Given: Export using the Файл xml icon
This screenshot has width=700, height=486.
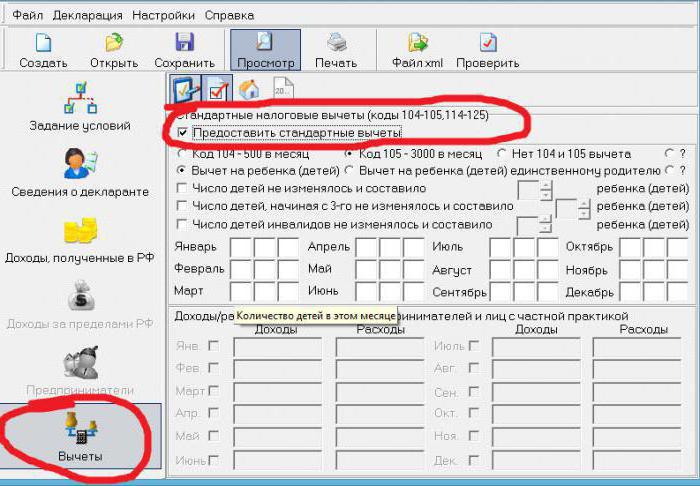Looking at the screenshot, I should point(417,50).
